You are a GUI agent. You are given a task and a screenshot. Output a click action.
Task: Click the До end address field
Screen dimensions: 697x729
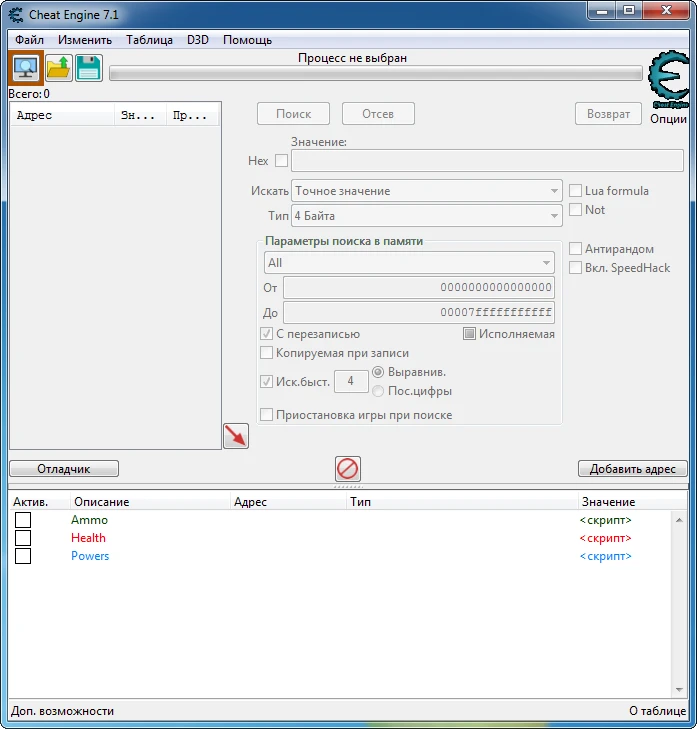click(418, 312)
